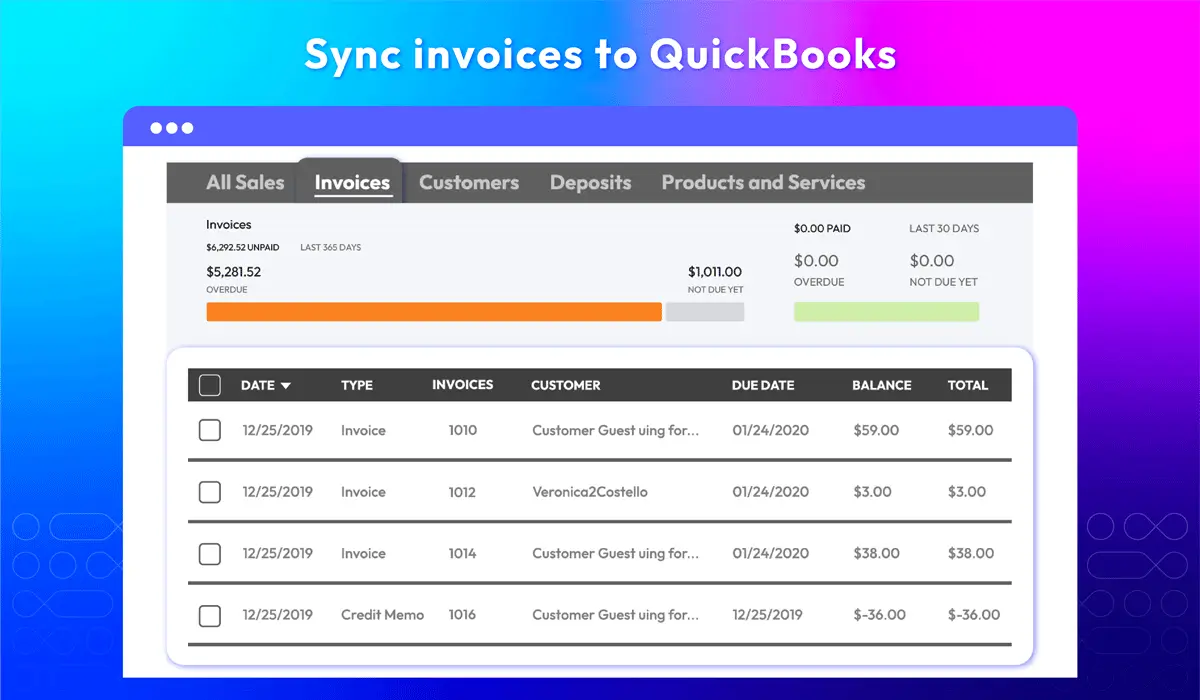Click the TYPE column header
Viewport: 1200px width, 700px height.
(357, 385)
